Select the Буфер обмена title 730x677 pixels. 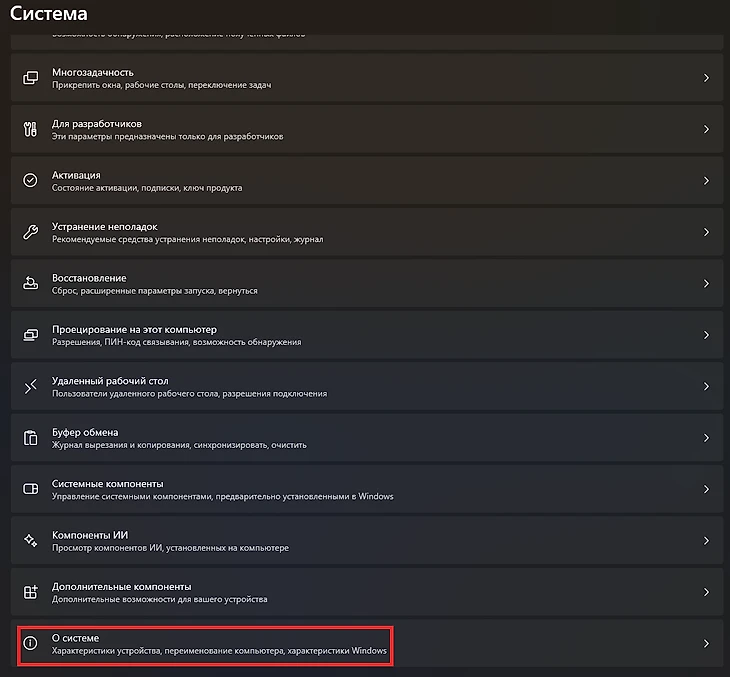click(x=85, y=433)
